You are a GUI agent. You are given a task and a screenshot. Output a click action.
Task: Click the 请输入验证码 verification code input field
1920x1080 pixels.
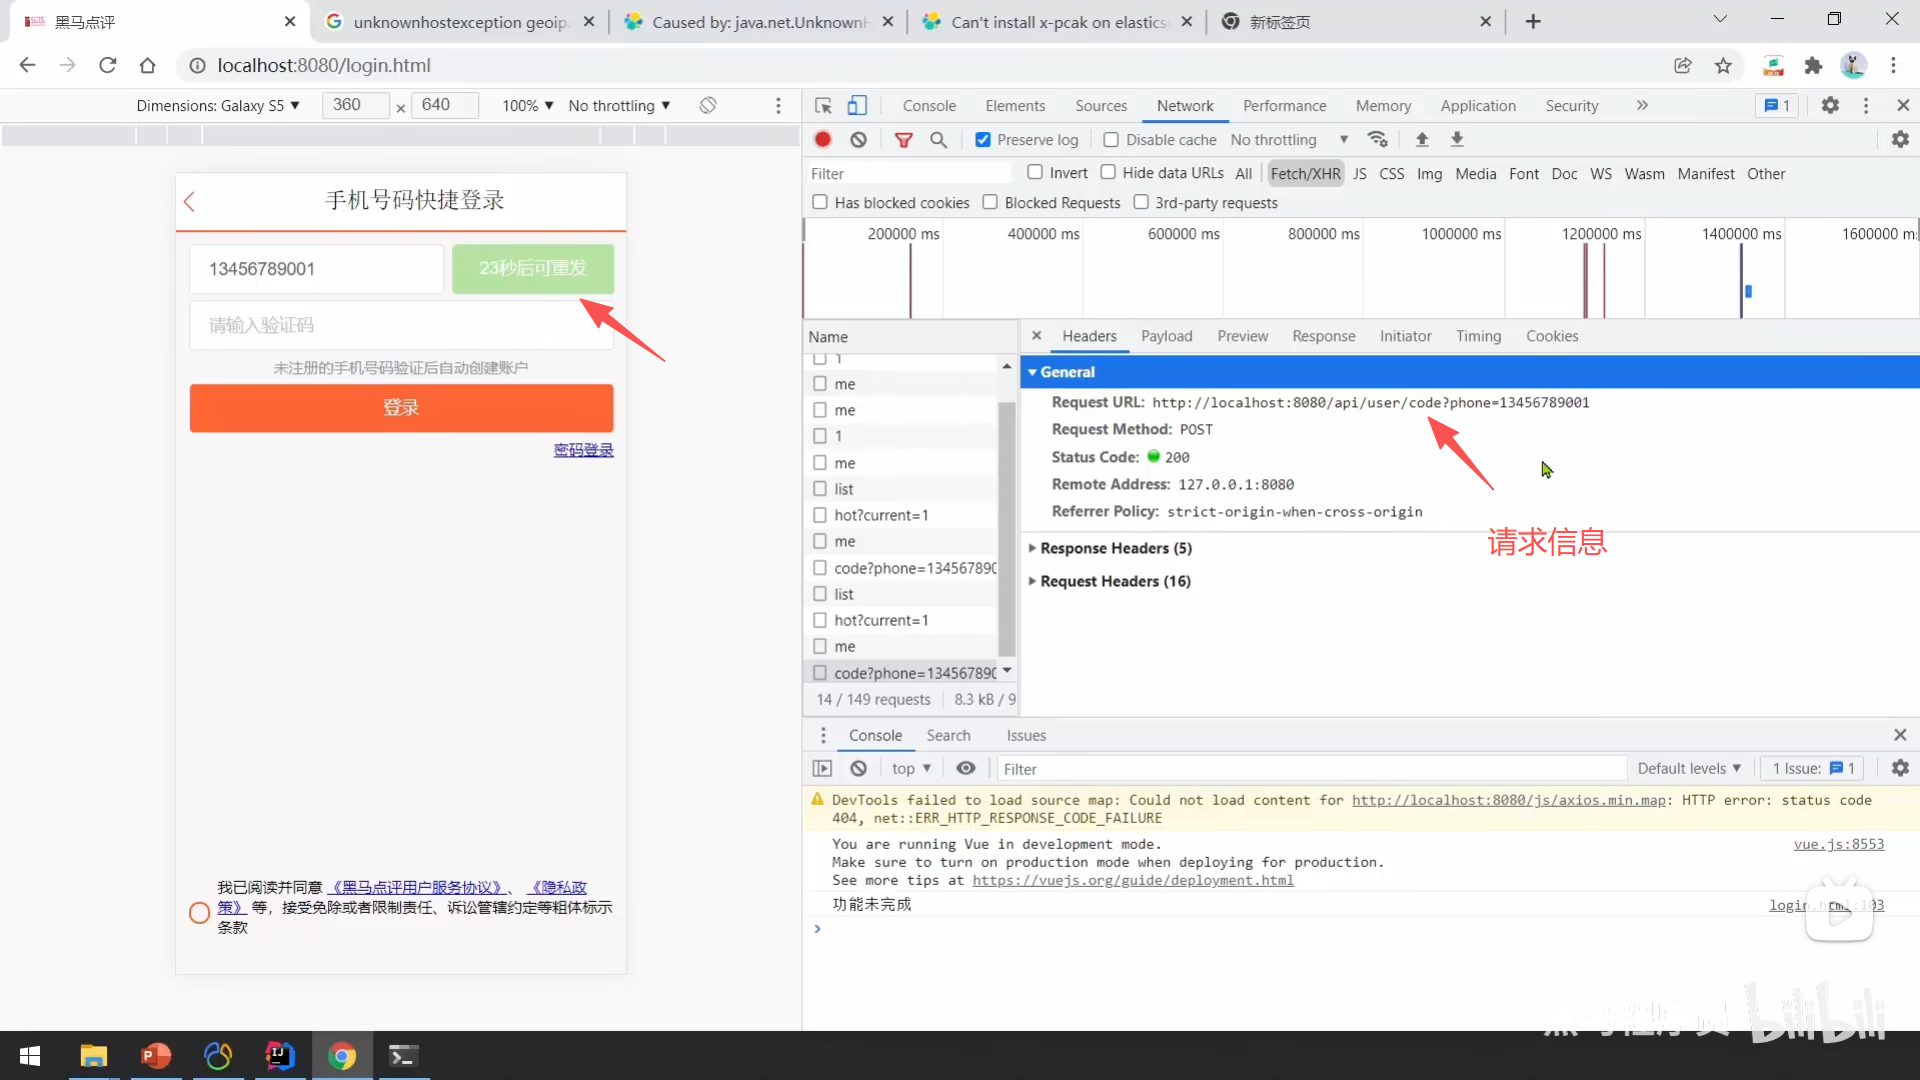point(401,325)
